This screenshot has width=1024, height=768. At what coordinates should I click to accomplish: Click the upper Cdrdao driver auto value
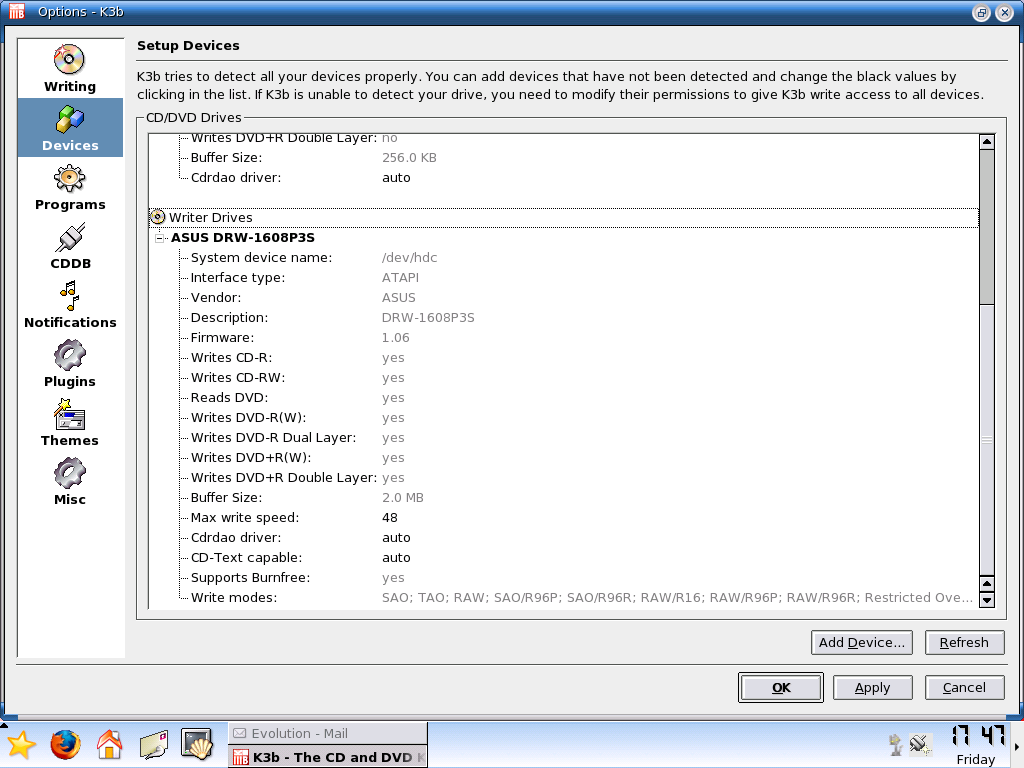pyautogui.click(x=396, y=178)
